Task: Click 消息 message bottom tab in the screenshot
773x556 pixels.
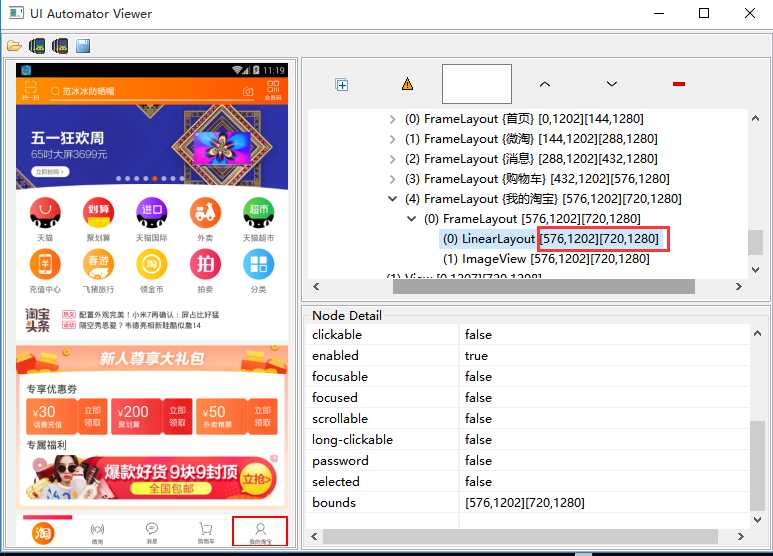Action: (152, 533)
